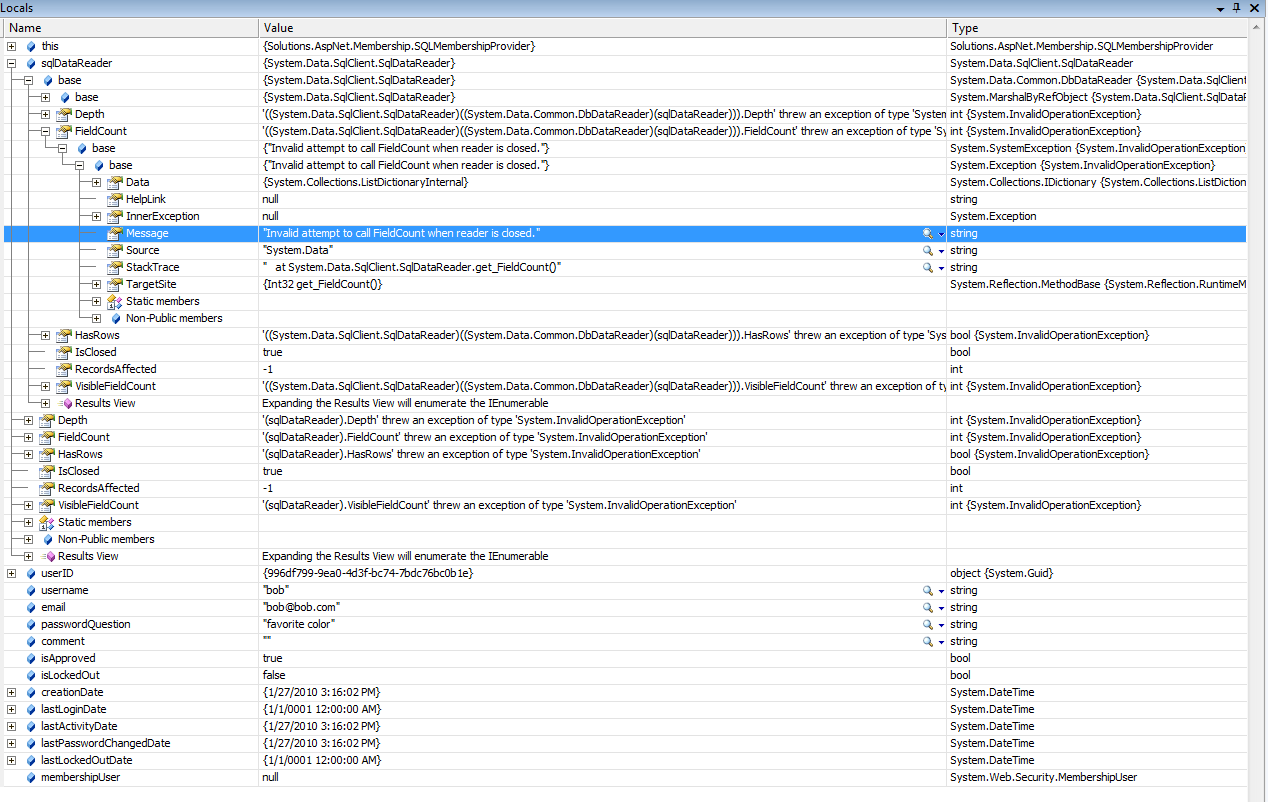Click the magnifier icon for email value

(x=928, y=607)
